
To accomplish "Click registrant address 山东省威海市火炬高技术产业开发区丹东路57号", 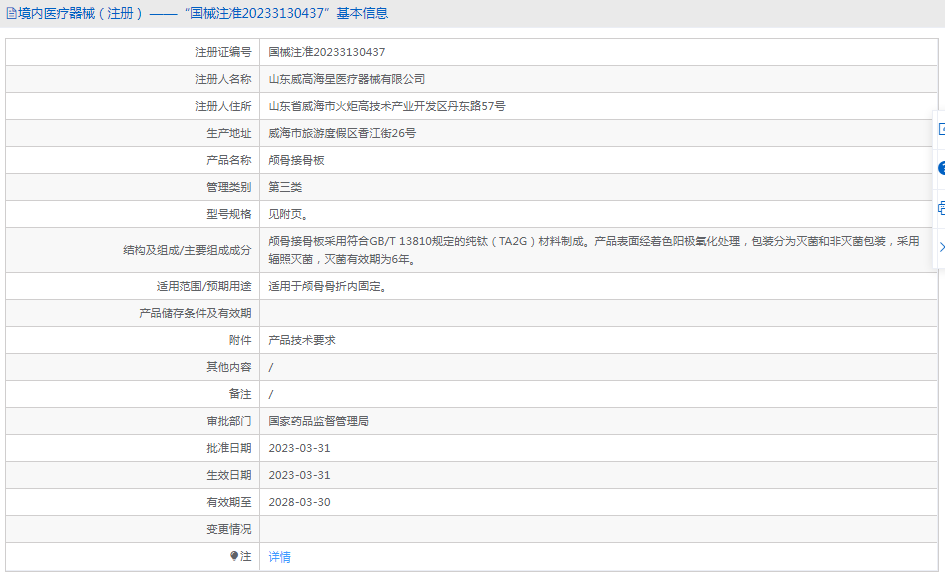I will pos(387,106).
